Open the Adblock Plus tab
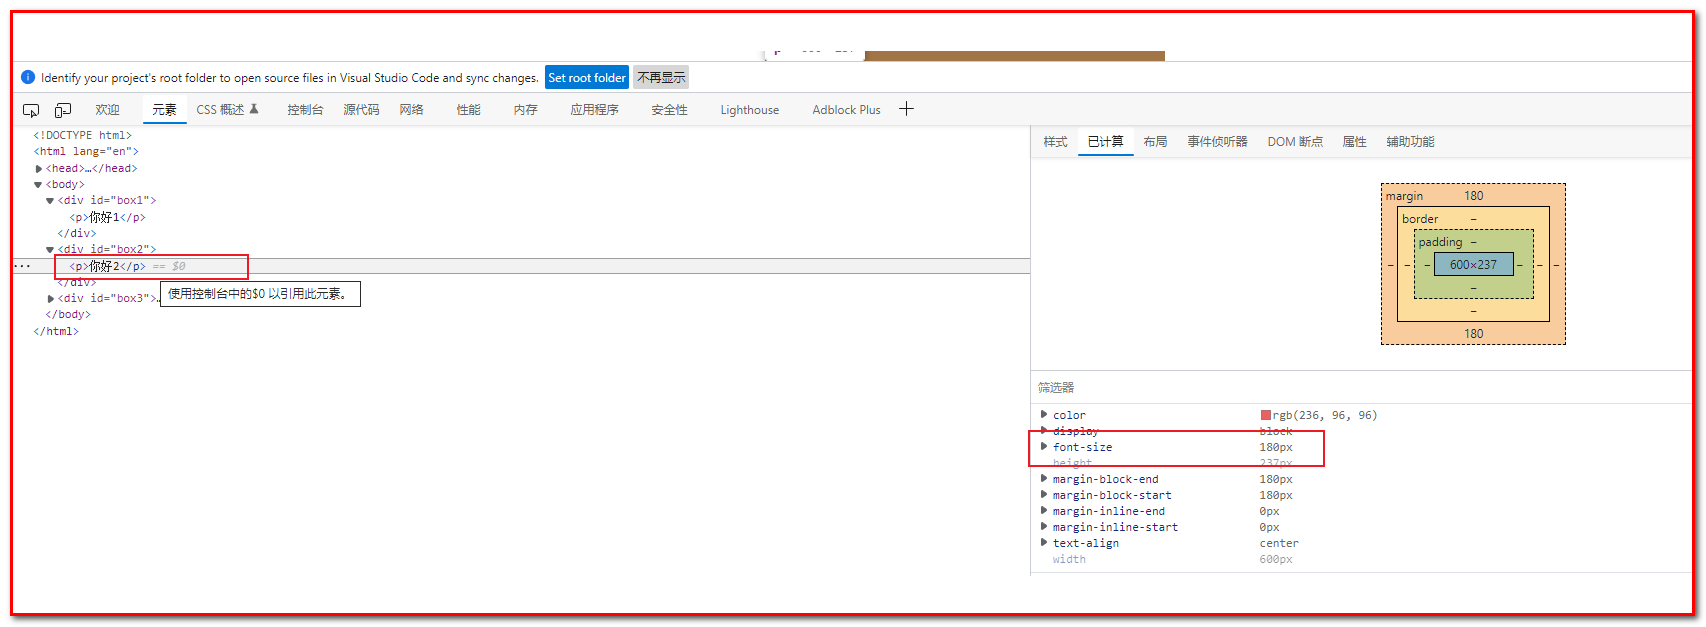The image size is (1706, 627). pyautogui.click(x=846, y=110)
